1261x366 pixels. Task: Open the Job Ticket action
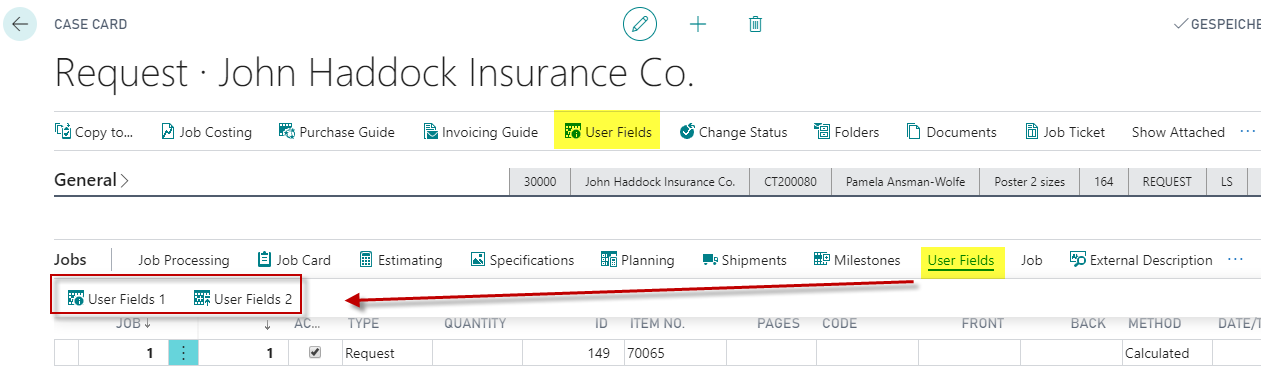point(1065,132)
